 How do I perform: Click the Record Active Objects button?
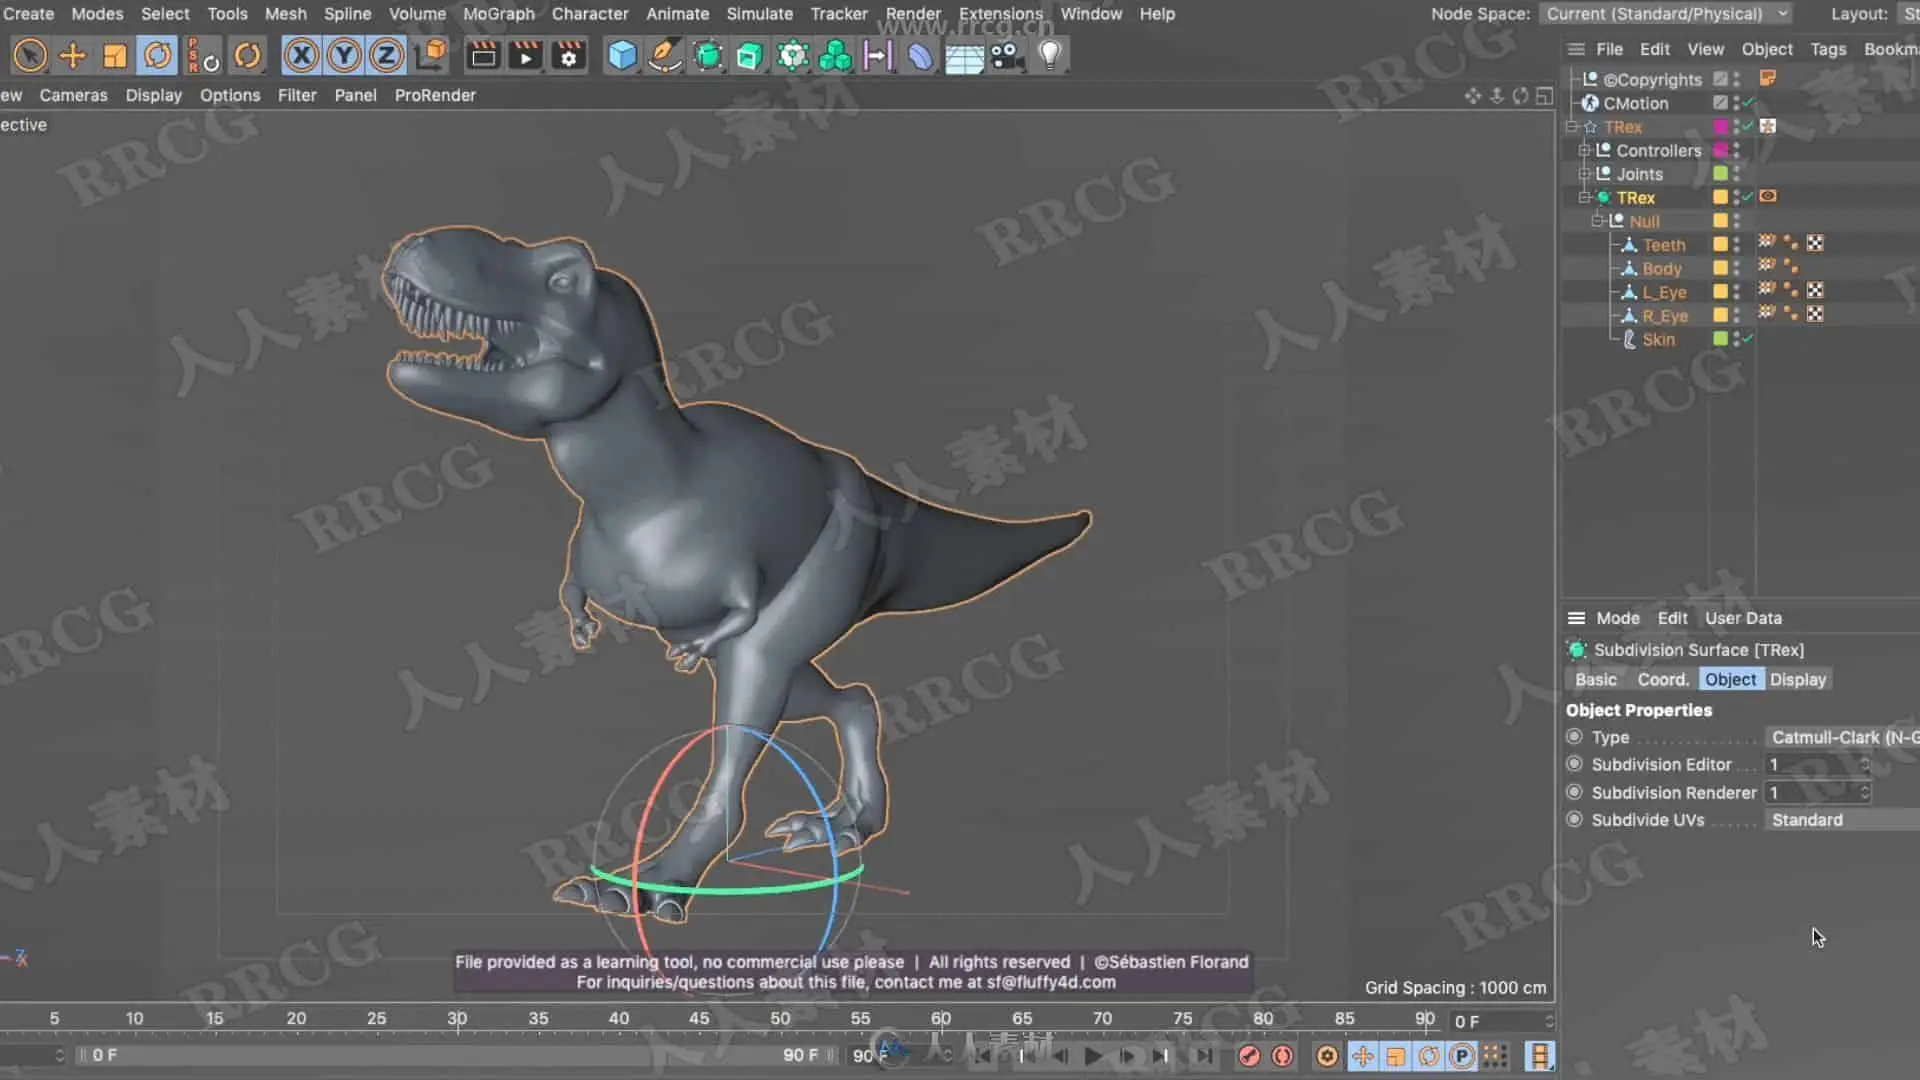click(x=1249, y=1056)
